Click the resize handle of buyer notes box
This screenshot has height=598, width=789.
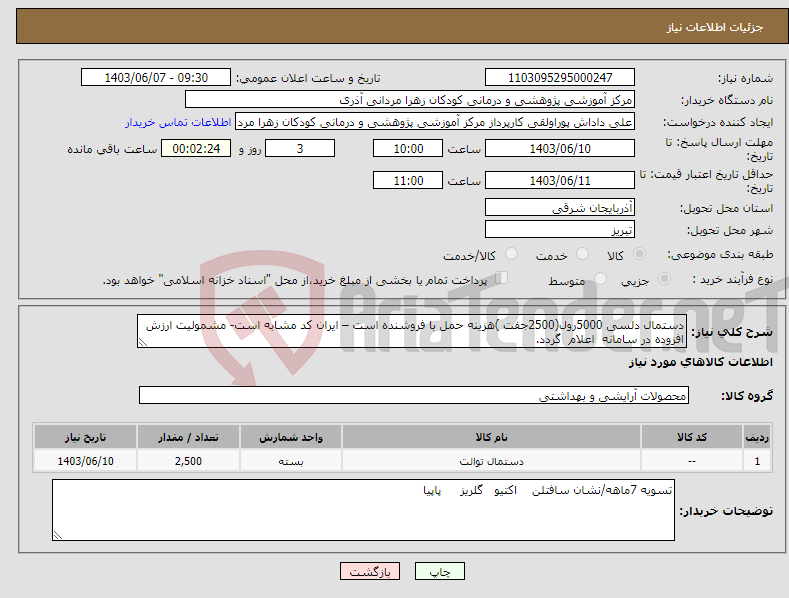(58, 535)
